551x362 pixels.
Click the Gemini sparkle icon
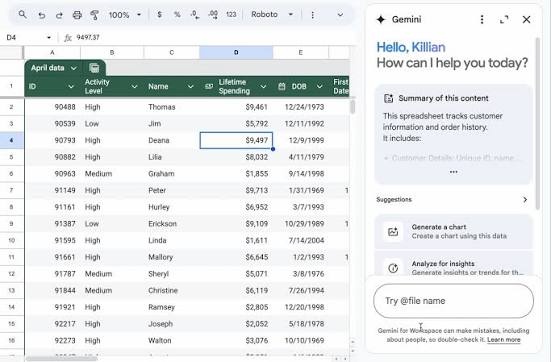pyautogui.click(x=381, y=19)
